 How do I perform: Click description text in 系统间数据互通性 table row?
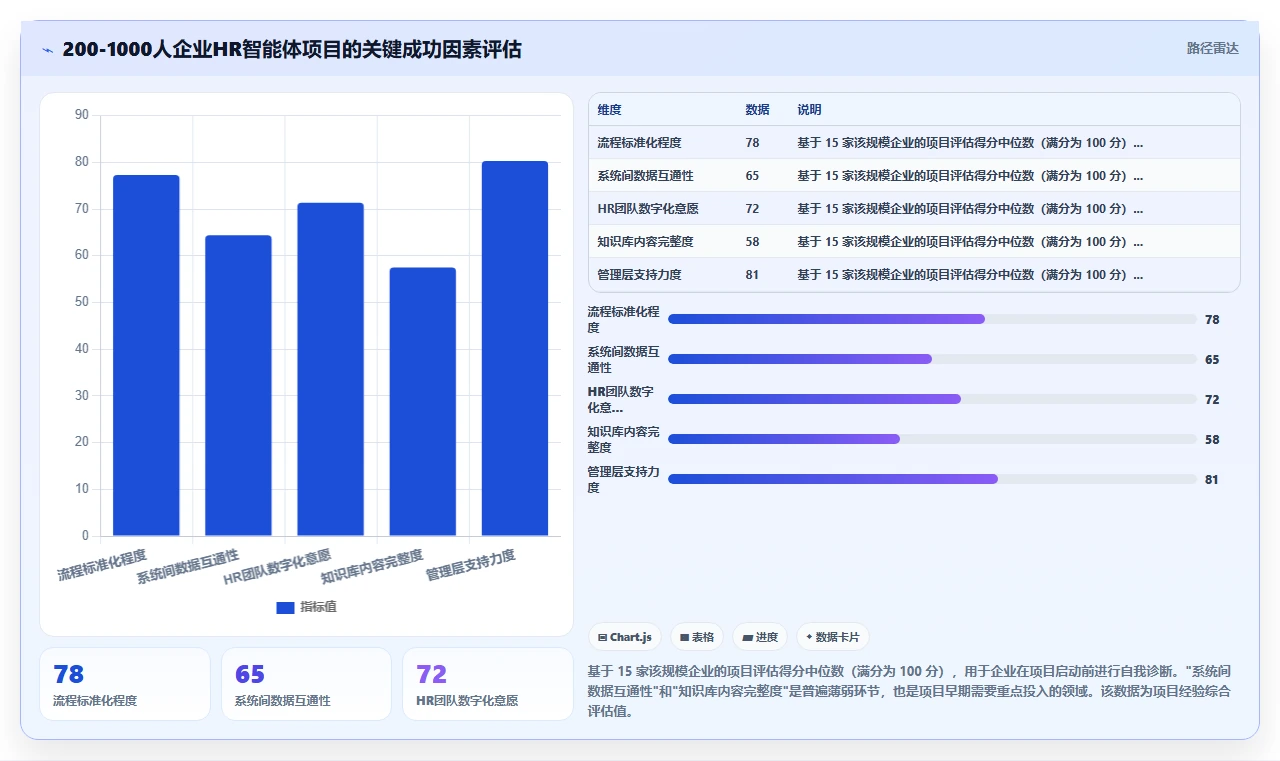(970, 176)
